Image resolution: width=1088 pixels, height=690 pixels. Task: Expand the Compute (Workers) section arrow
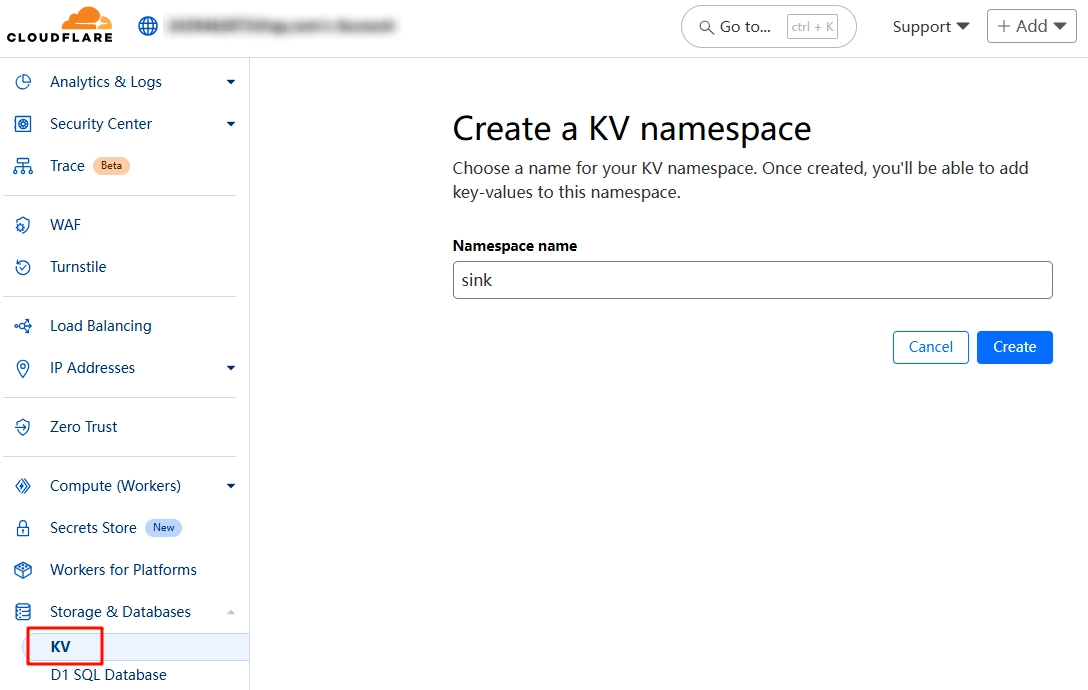[x=231, y=486]
